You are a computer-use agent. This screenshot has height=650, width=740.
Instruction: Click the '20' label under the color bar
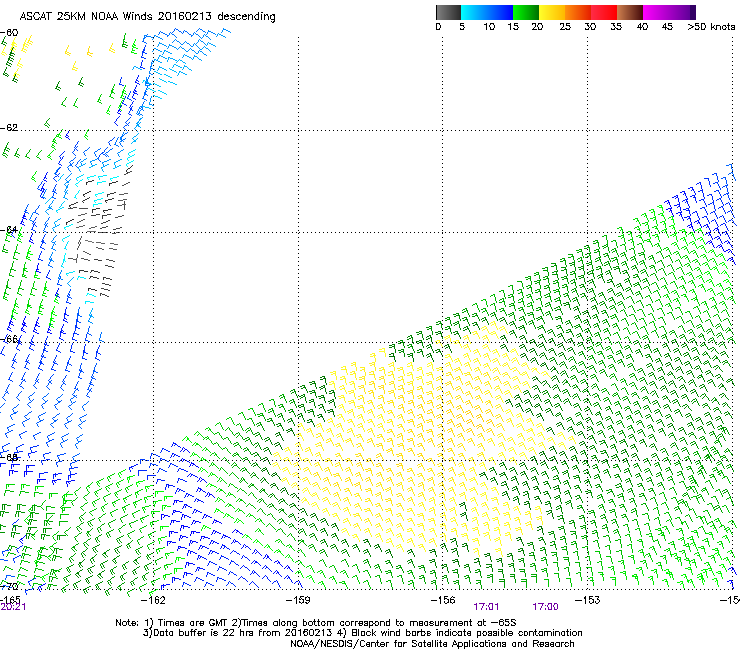coord(537,27)
